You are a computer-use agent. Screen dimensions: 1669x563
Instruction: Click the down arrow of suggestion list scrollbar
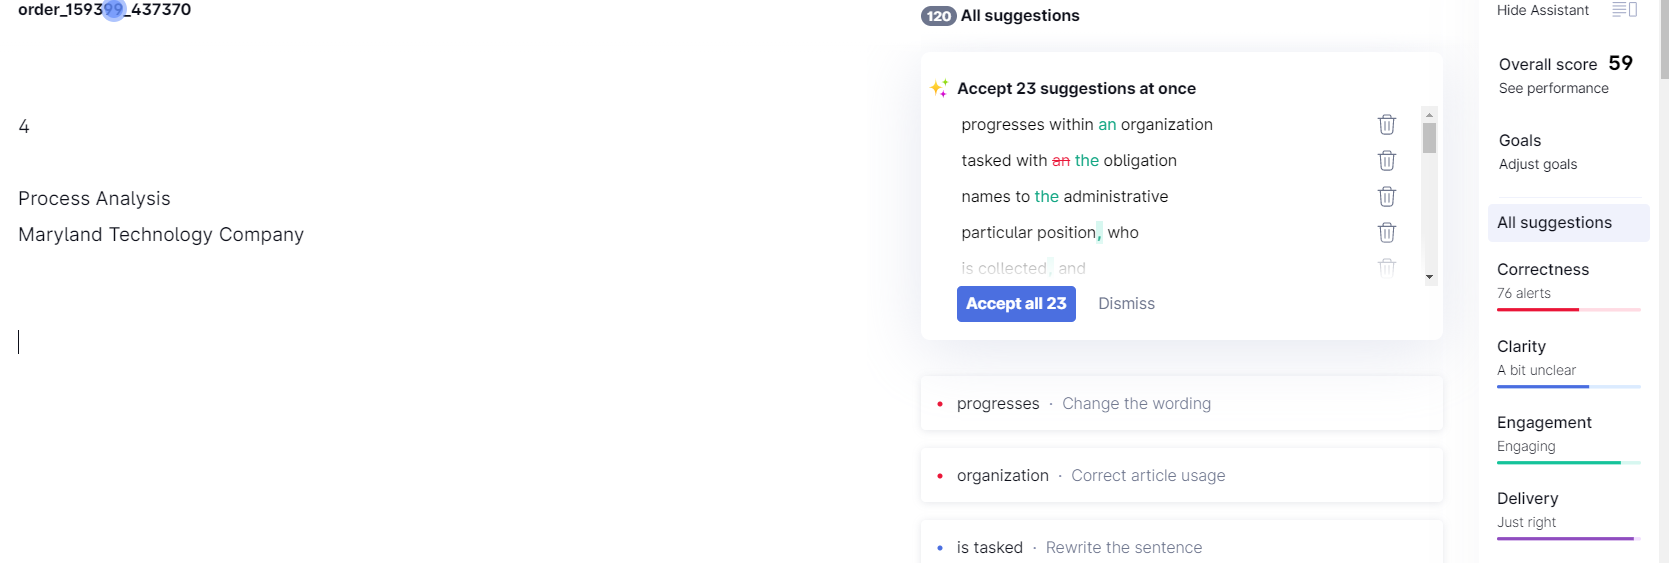[x=1429, y=277]
